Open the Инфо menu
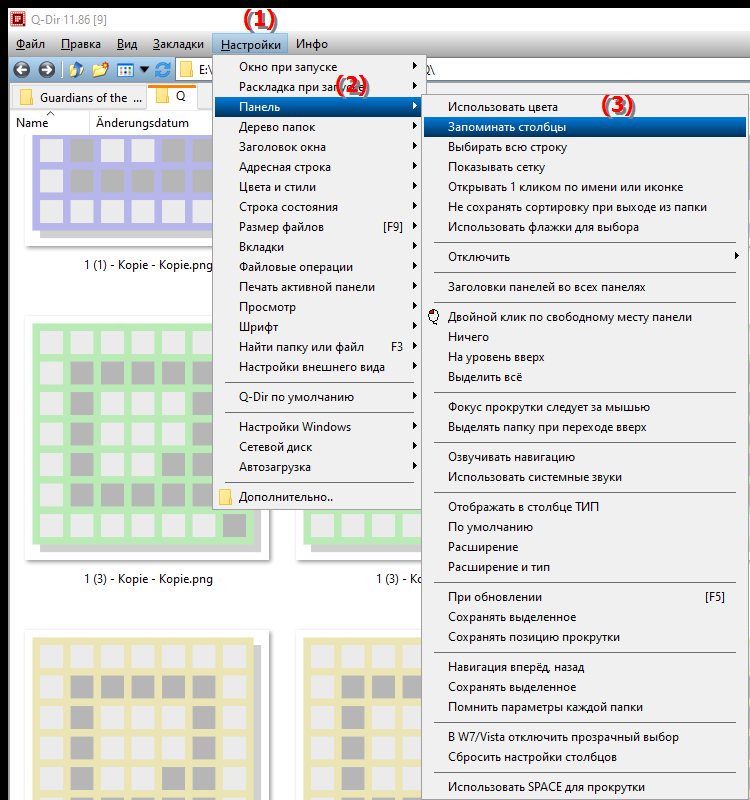The height and width of the screenshot is (800, 750). (312, 44)
